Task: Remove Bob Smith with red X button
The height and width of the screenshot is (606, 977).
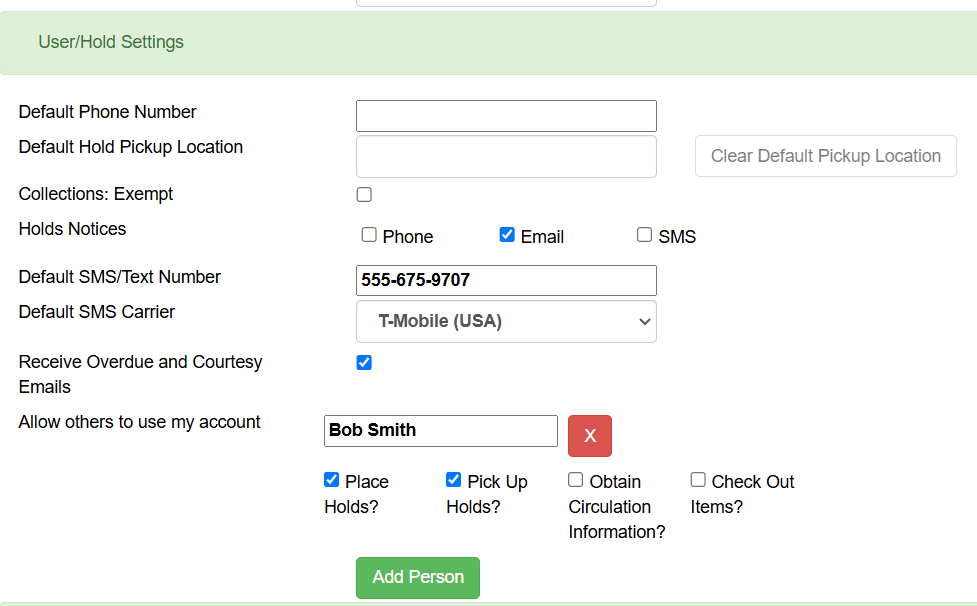Action: [589, 436]
